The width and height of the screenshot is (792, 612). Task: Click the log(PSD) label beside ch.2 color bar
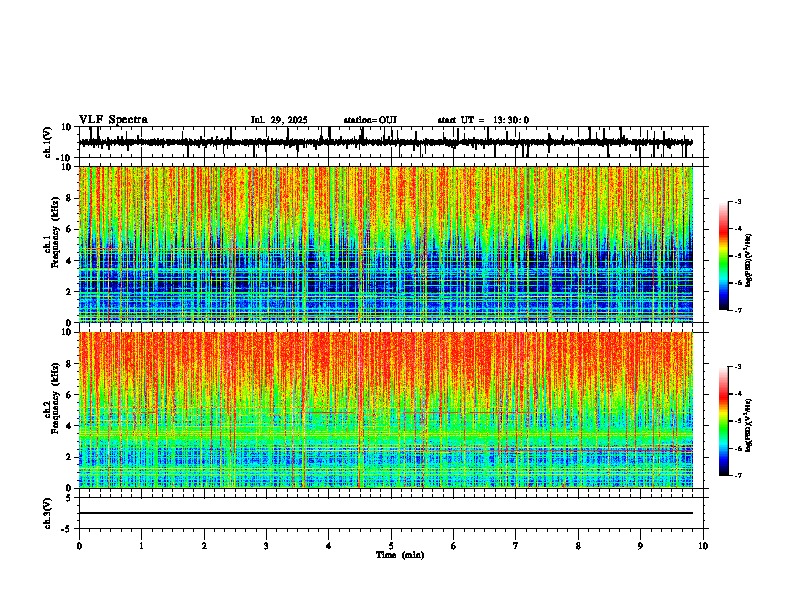(748, 426)
